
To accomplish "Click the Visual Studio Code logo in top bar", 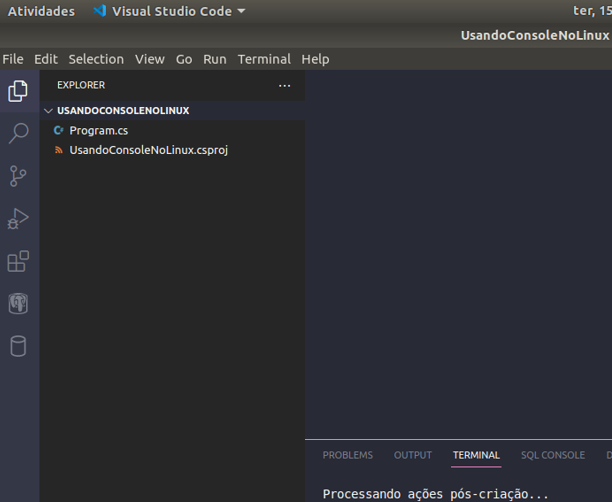I will 100,11.
